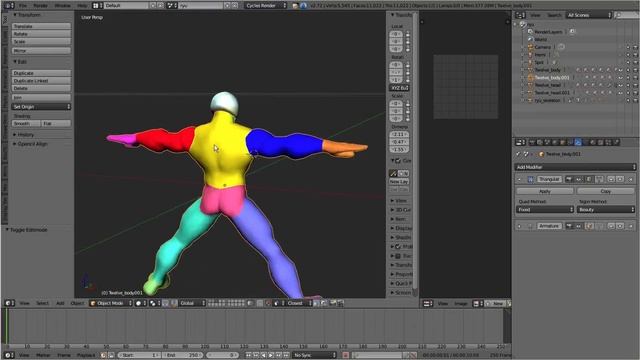Toggle selectability arrow for Camera

point(628,47)
